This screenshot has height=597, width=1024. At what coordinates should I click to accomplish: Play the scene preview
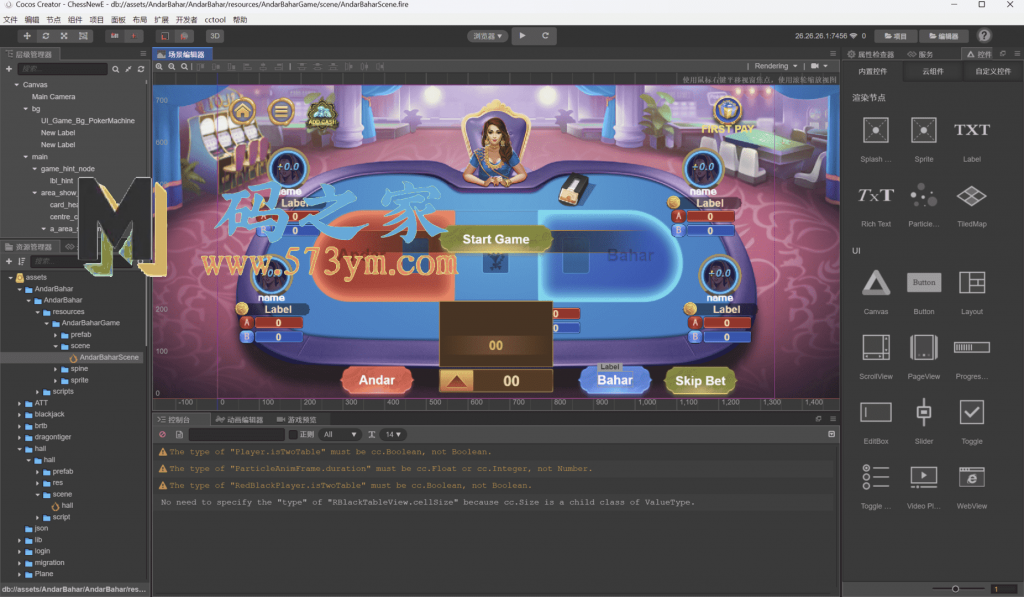(522, 36)
